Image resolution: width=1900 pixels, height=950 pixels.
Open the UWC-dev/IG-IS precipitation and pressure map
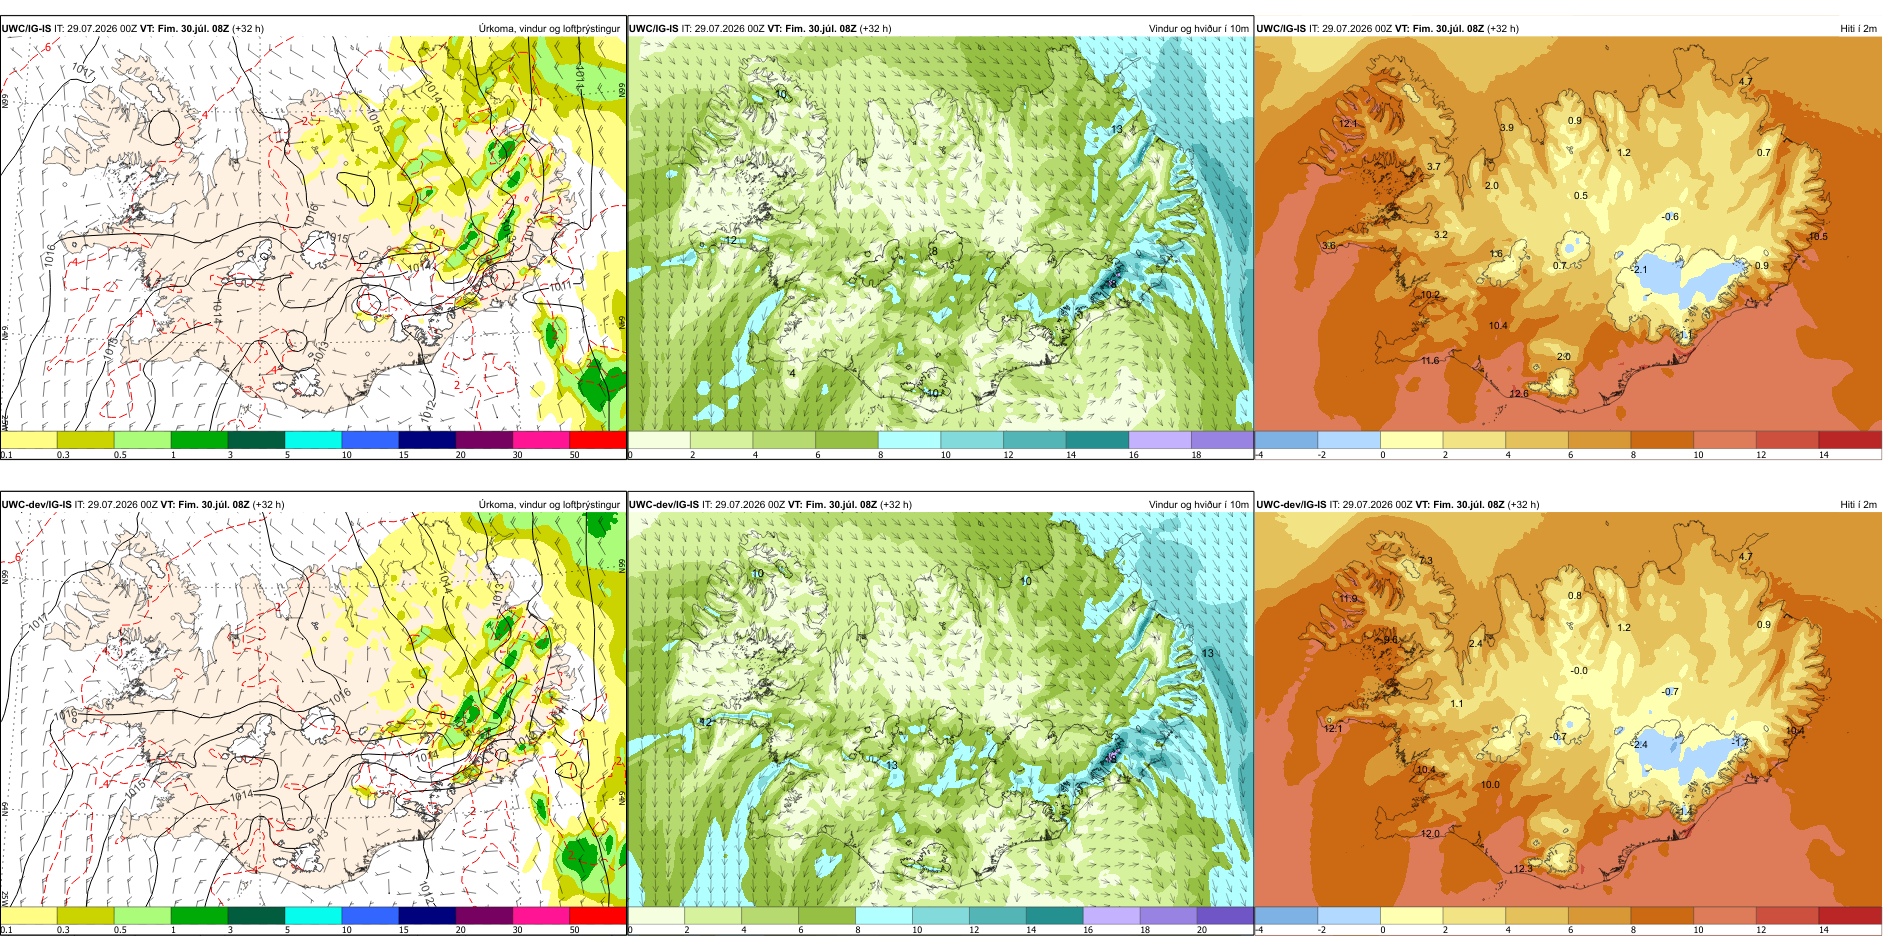point(313,710)
